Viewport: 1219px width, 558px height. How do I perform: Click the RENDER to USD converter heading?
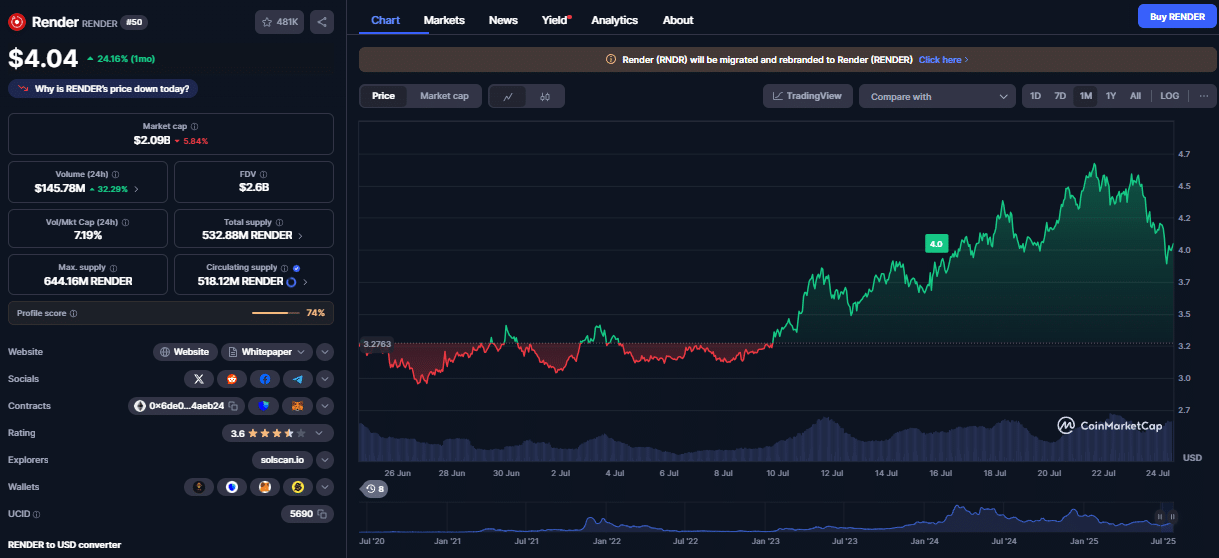point(65,545)
